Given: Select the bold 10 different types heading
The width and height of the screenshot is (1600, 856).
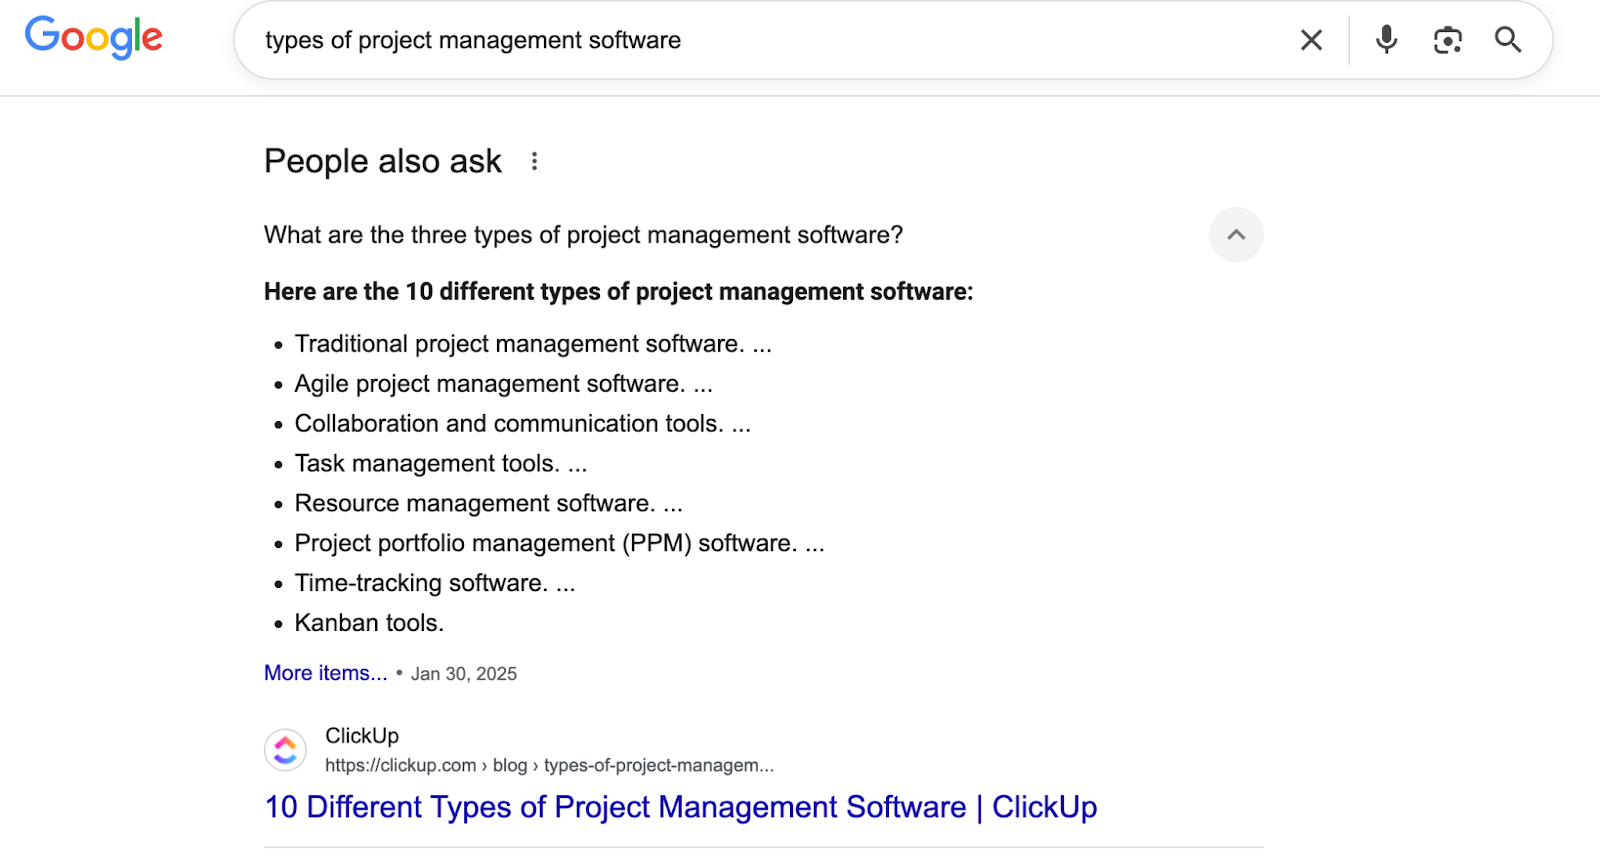Looking at the screenshot, I should click(x=618, y=292).
